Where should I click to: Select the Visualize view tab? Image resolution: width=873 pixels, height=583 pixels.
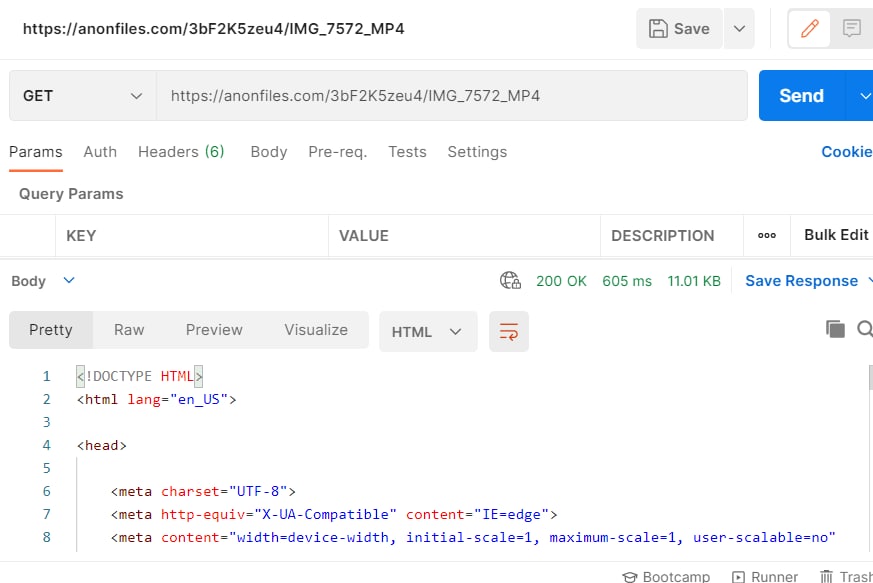316,330
